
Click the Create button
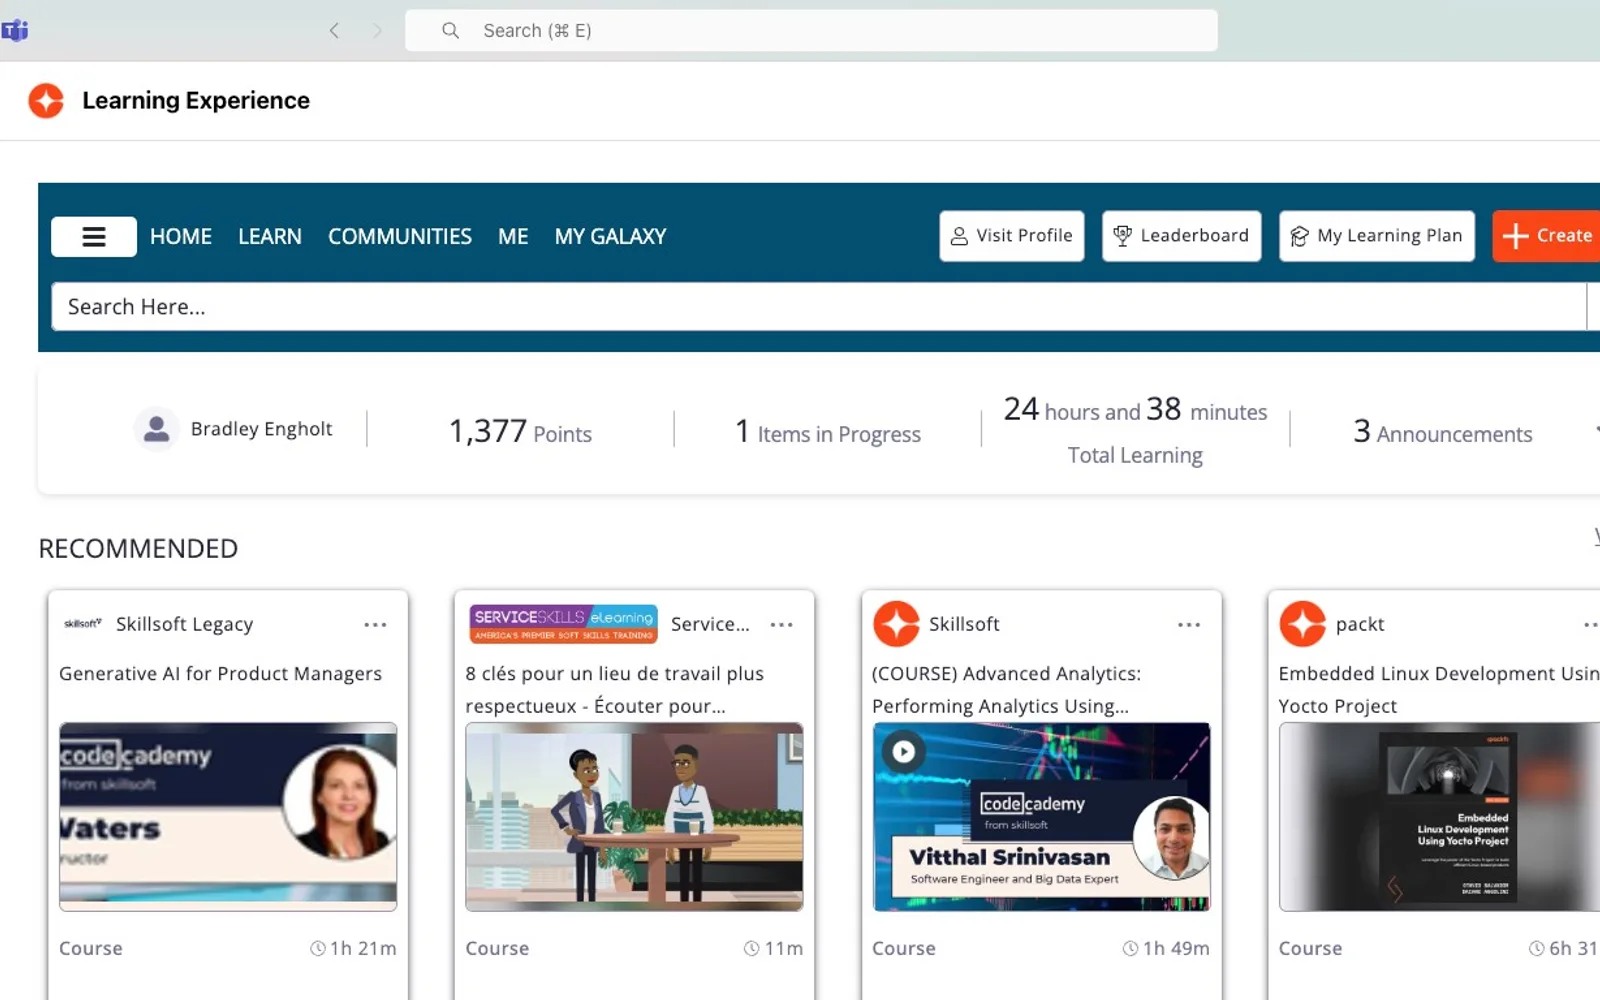pyautogui.click(x=1547, y=236)
